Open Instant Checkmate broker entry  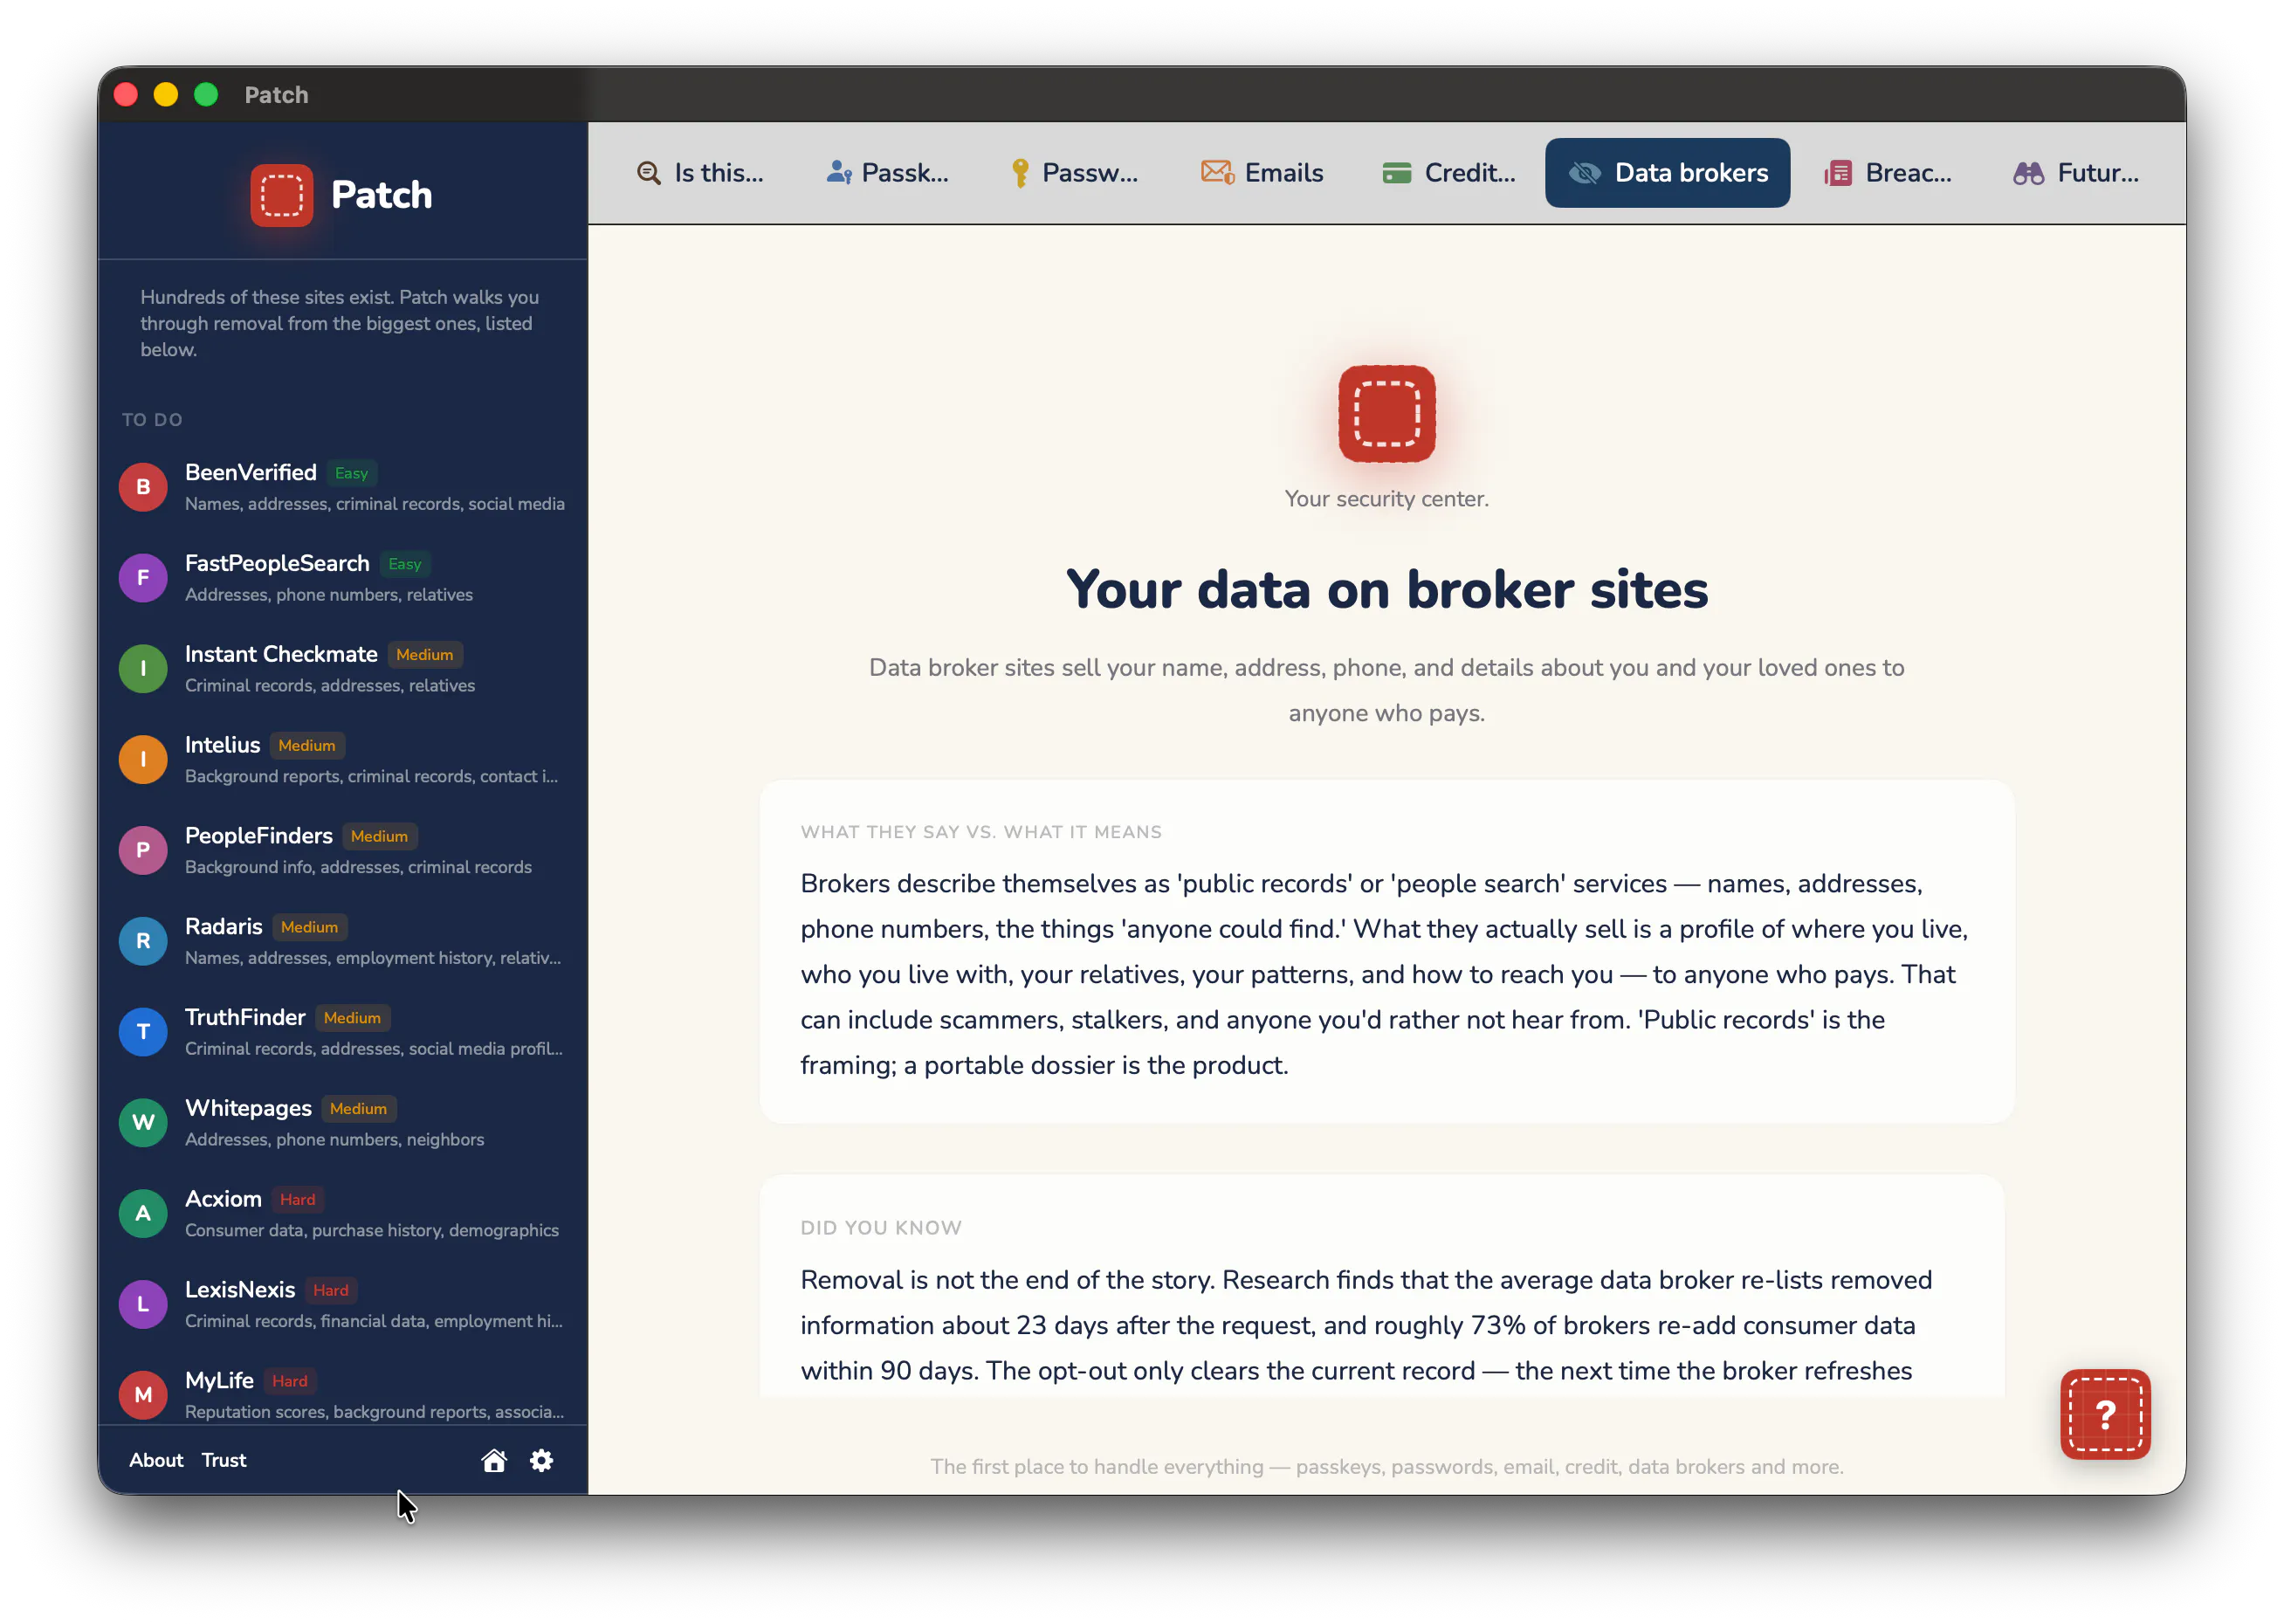pos(343,669)
